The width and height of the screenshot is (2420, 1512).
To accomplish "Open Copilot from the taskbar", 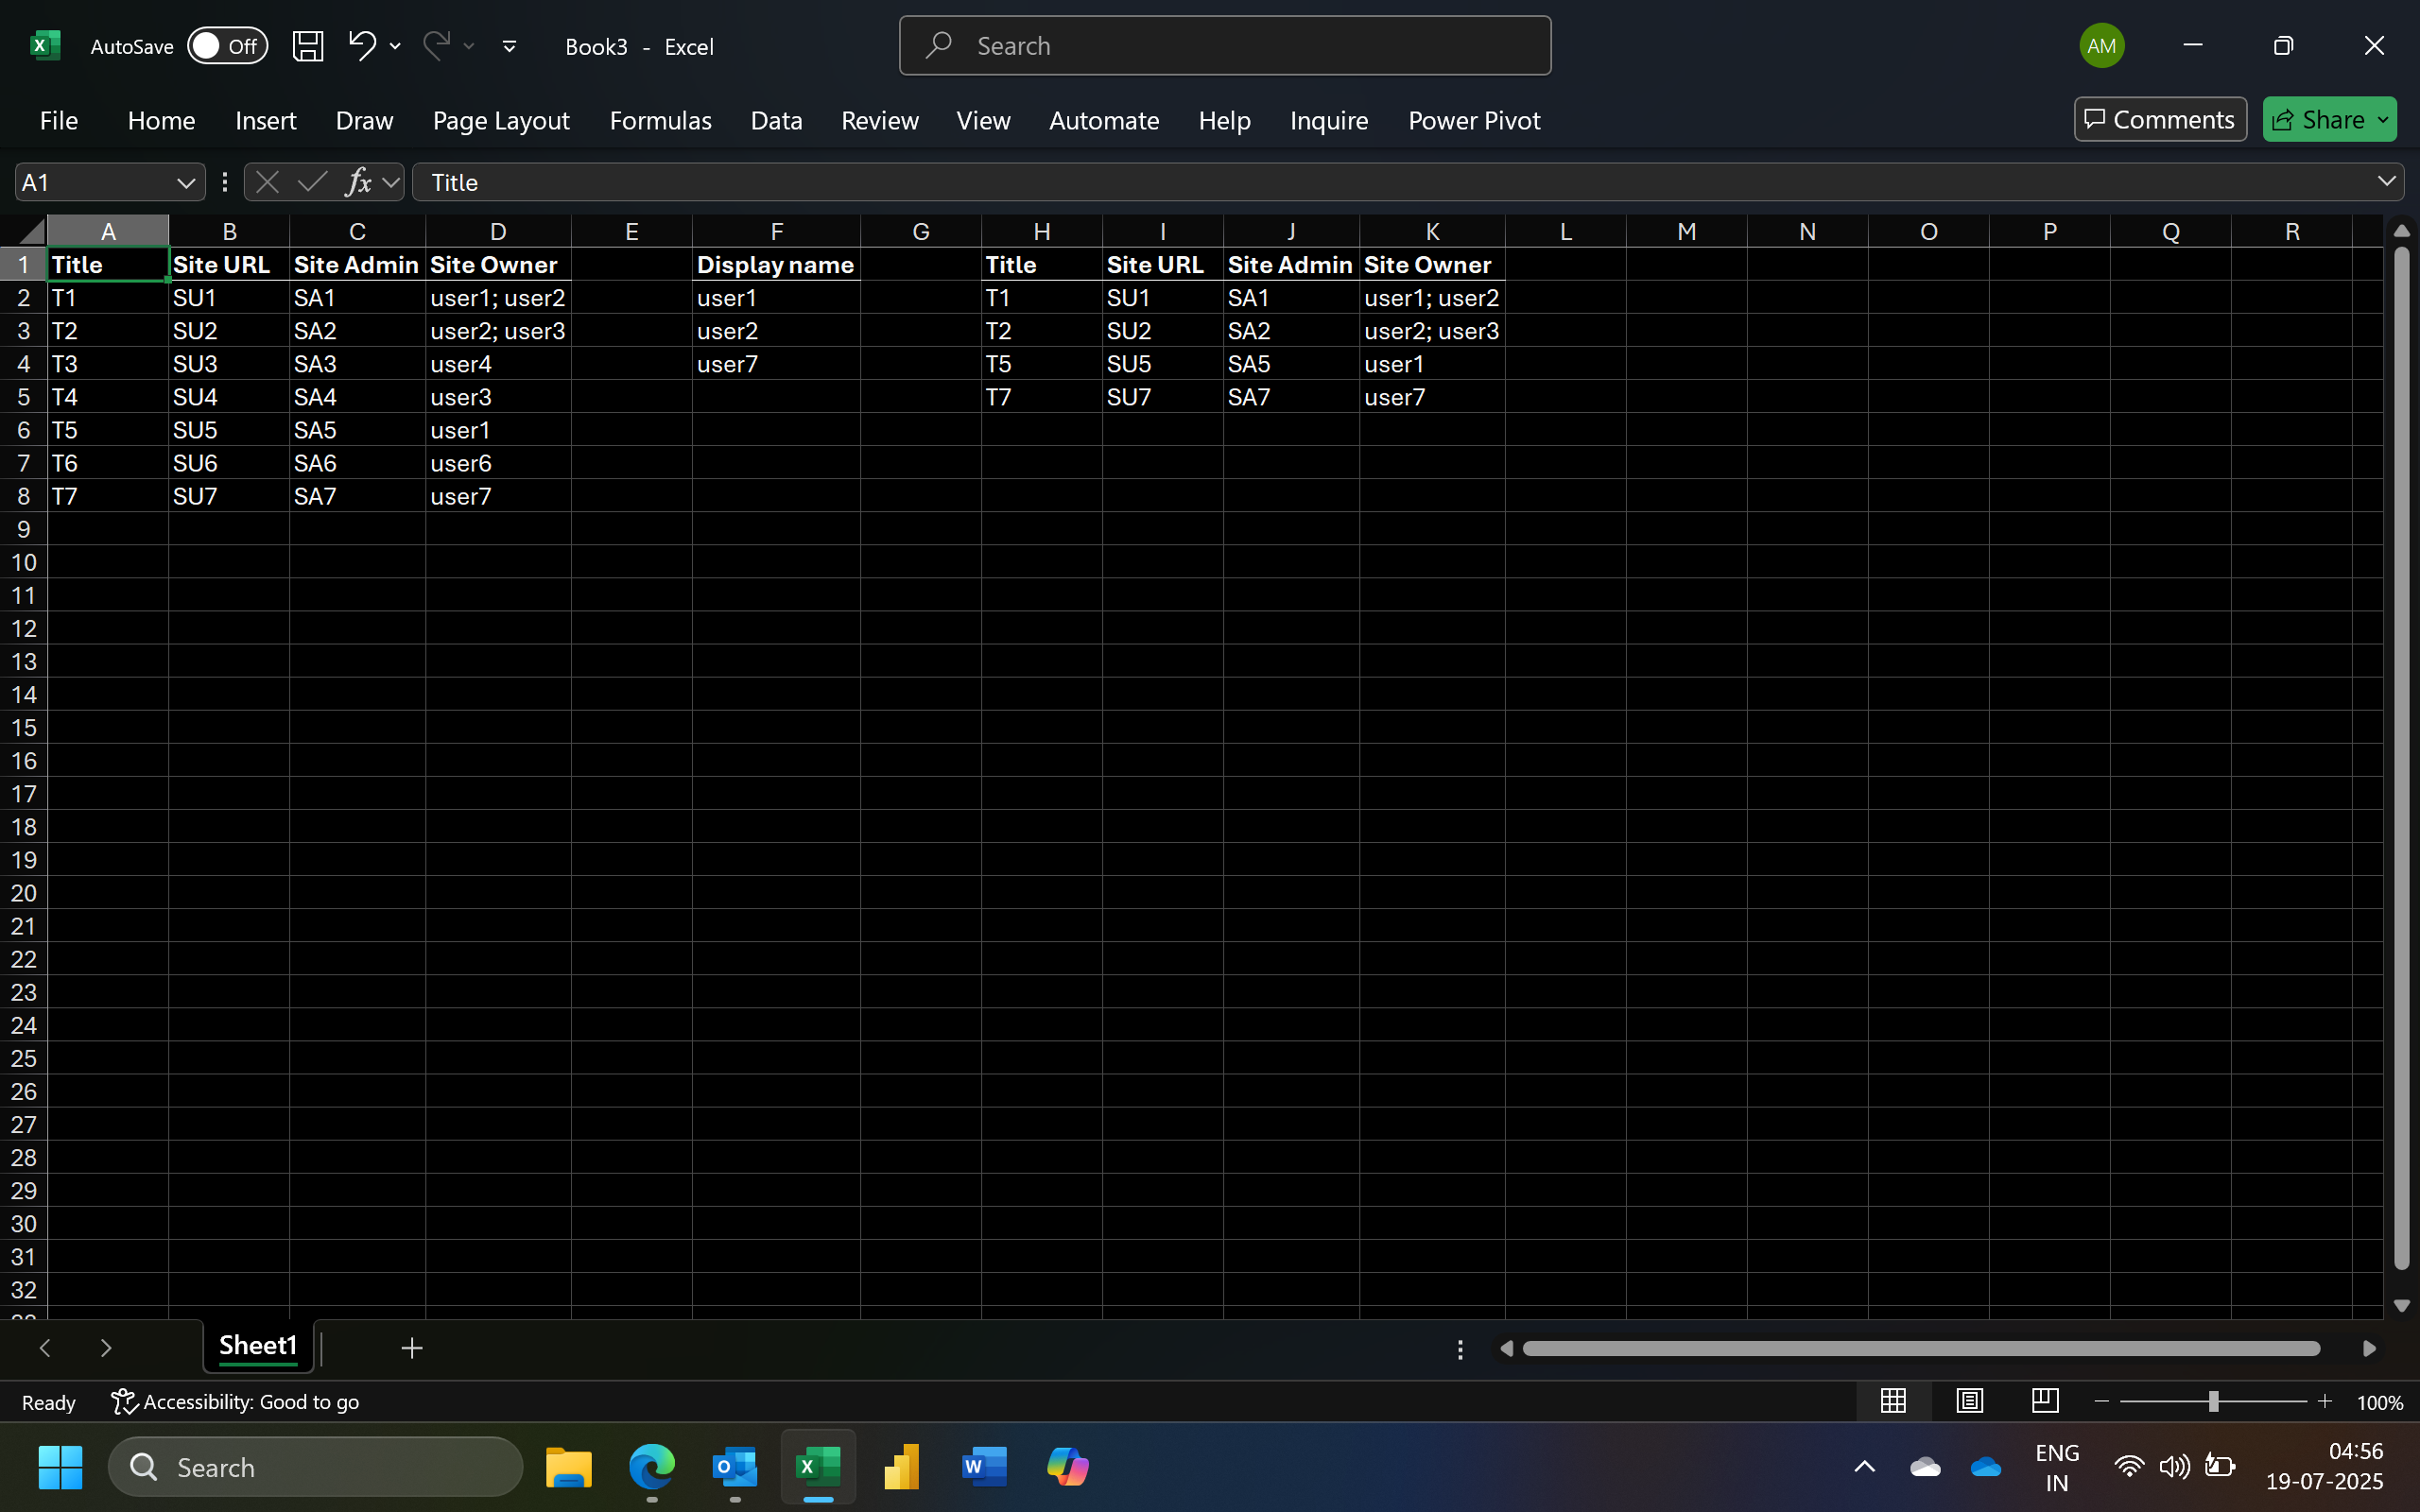I will pyautogui.click(x=1067, y=1467).
